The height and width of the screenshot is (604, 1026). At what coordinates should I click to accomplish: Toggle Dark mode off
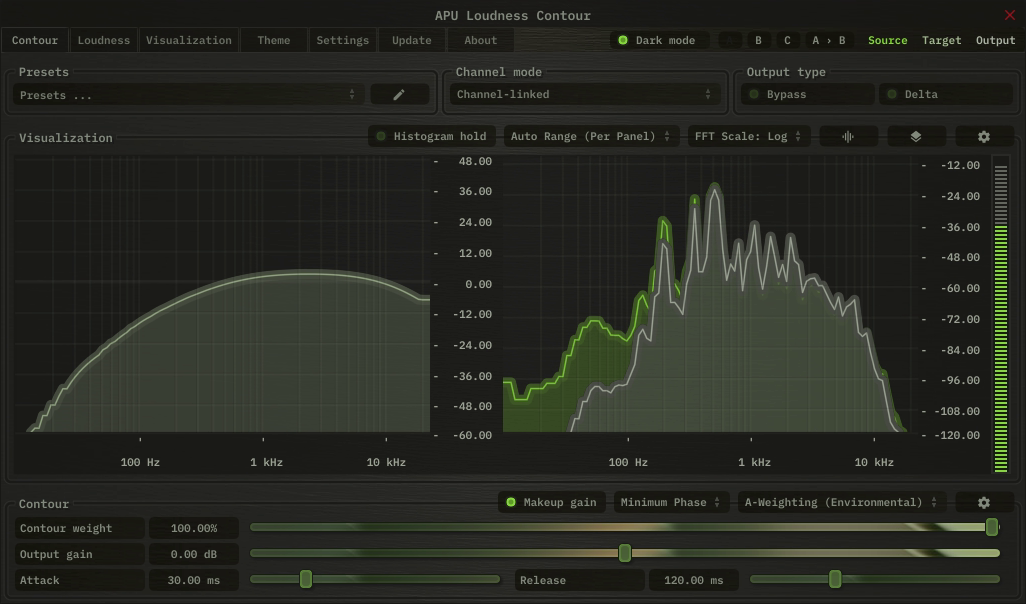[x=659, y=40]
